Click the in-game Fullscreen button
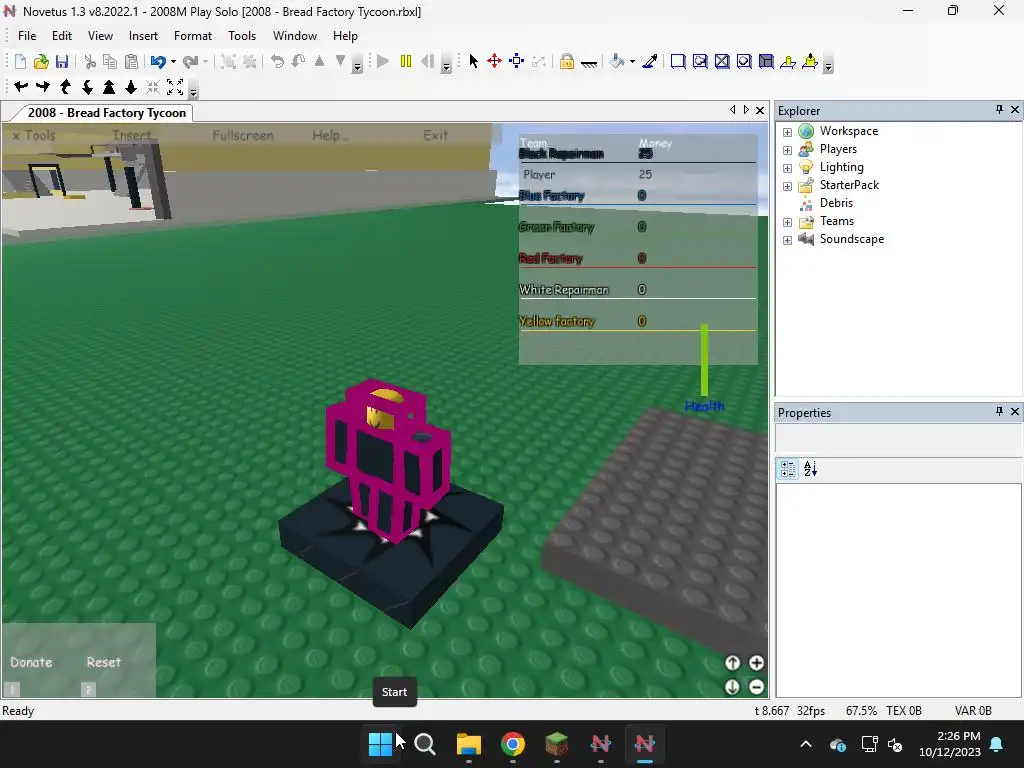1024x768 pixels. (x=243, y=135)
